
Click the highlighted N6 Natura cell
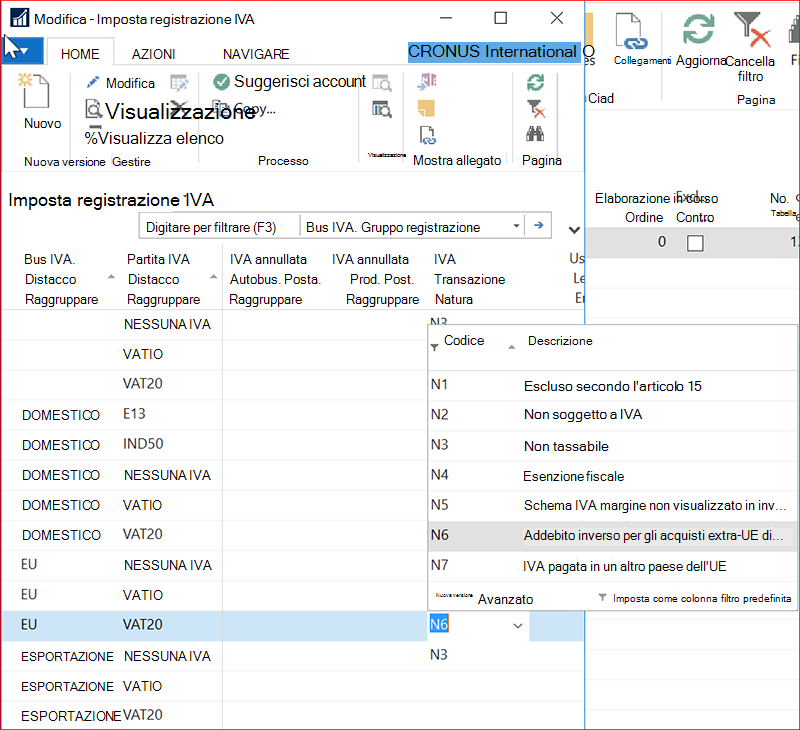coord(439,624)
